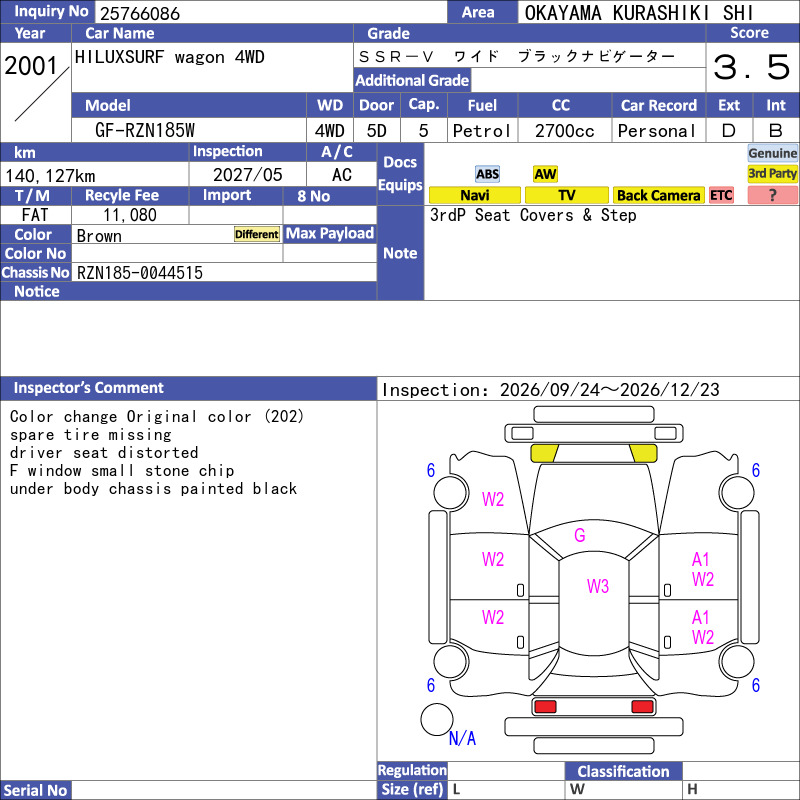Image resolution: width=800 pixels, height=800 pixels.
Task: Click the inquiry number 25766086
Action: coord(140,13)
